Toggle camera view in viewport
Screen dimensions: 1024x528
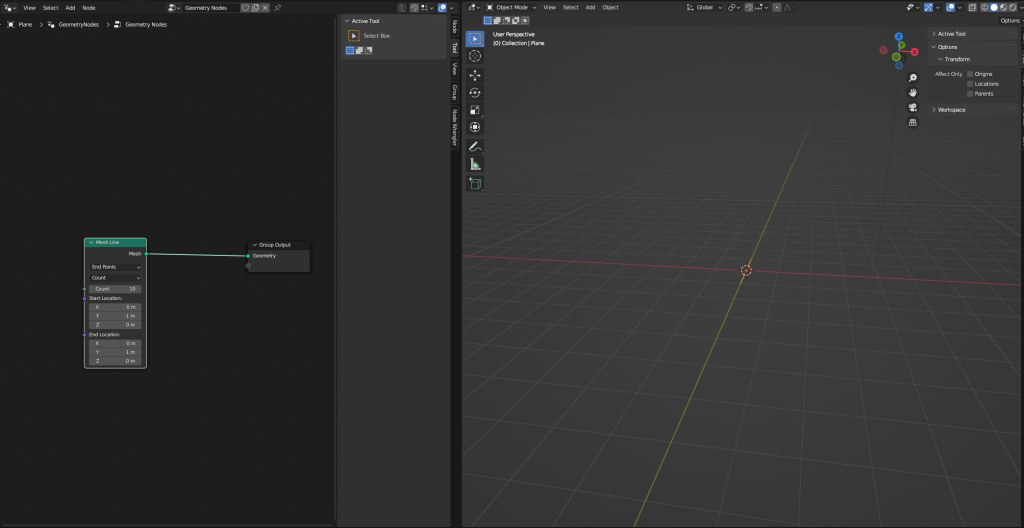coord(912,107)
